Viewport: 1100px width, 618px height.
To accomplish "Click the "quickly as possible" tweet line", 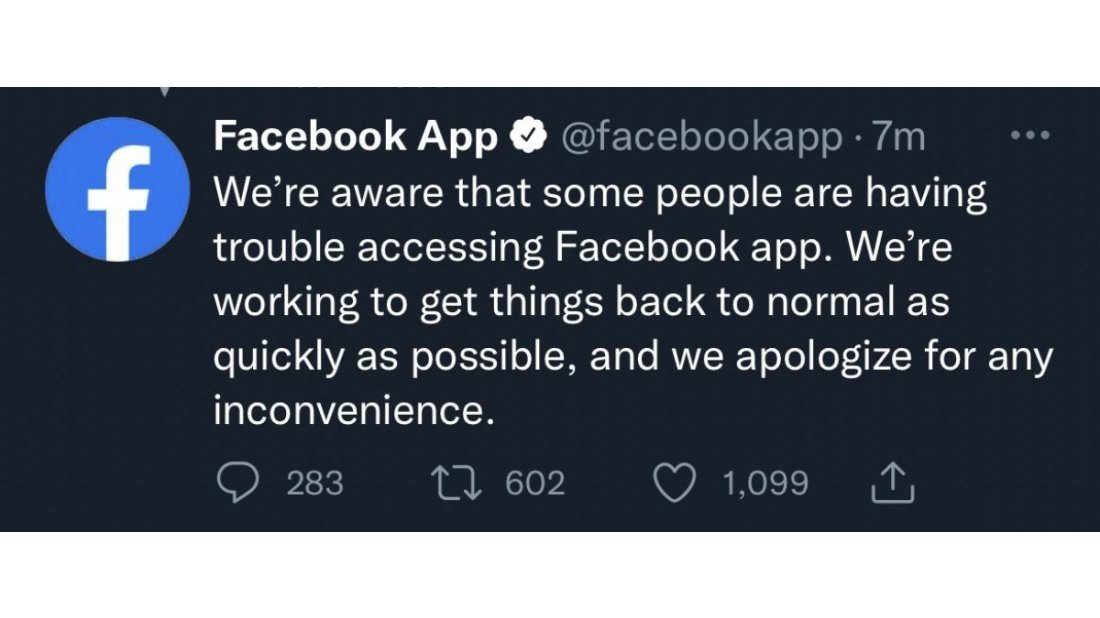I will [633, 357].
